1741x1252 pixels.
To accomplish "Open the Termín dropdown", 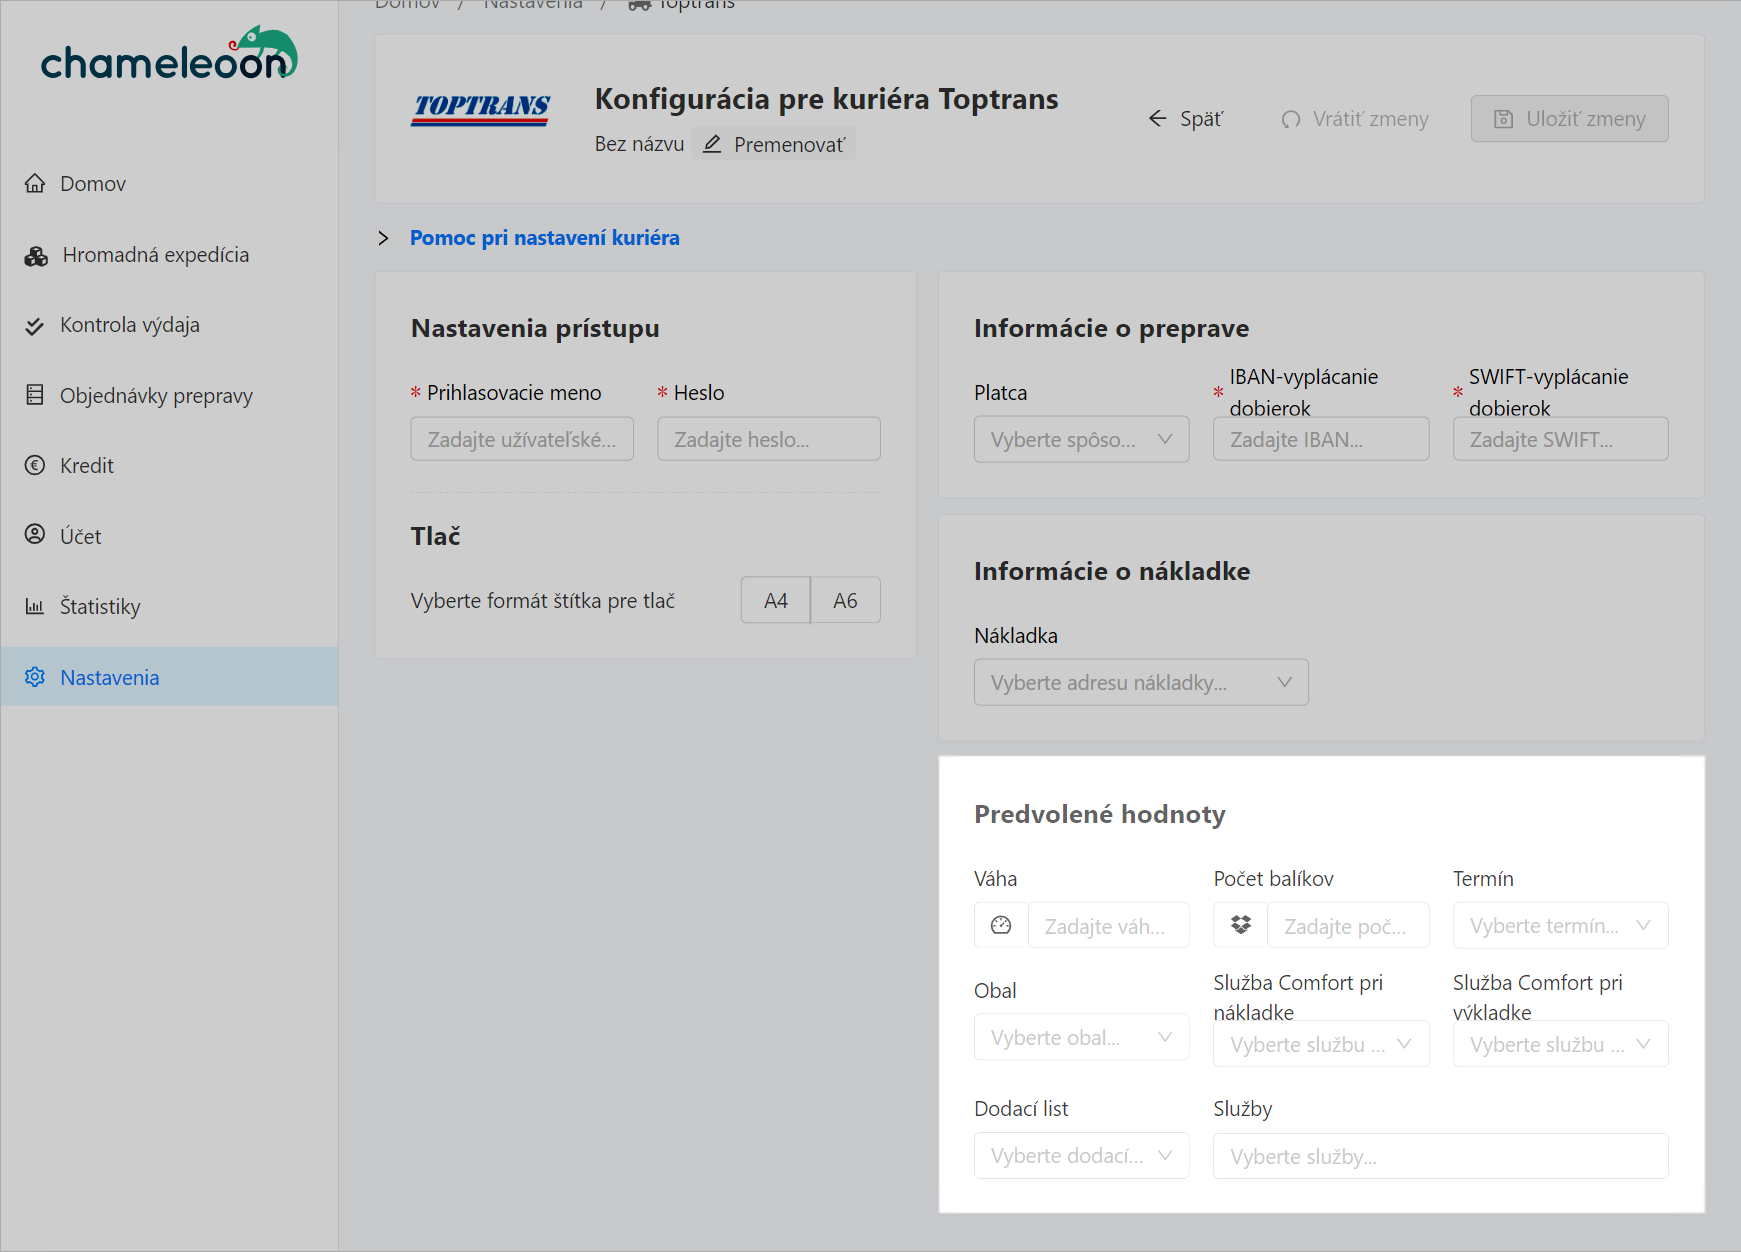I will point(1559,926).
